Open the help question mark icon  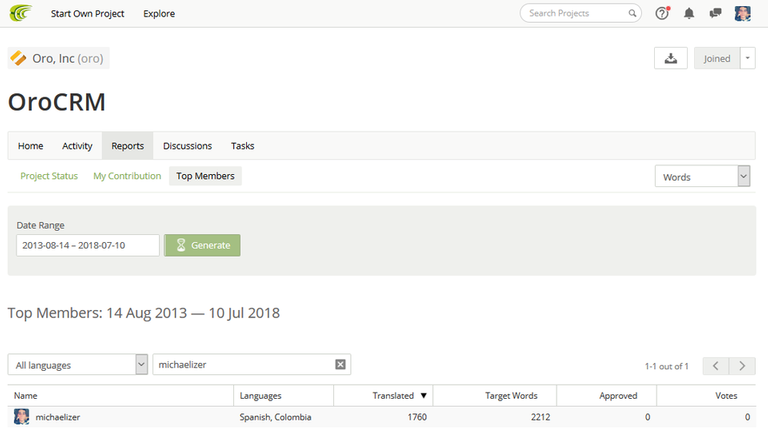pos(662,13)
